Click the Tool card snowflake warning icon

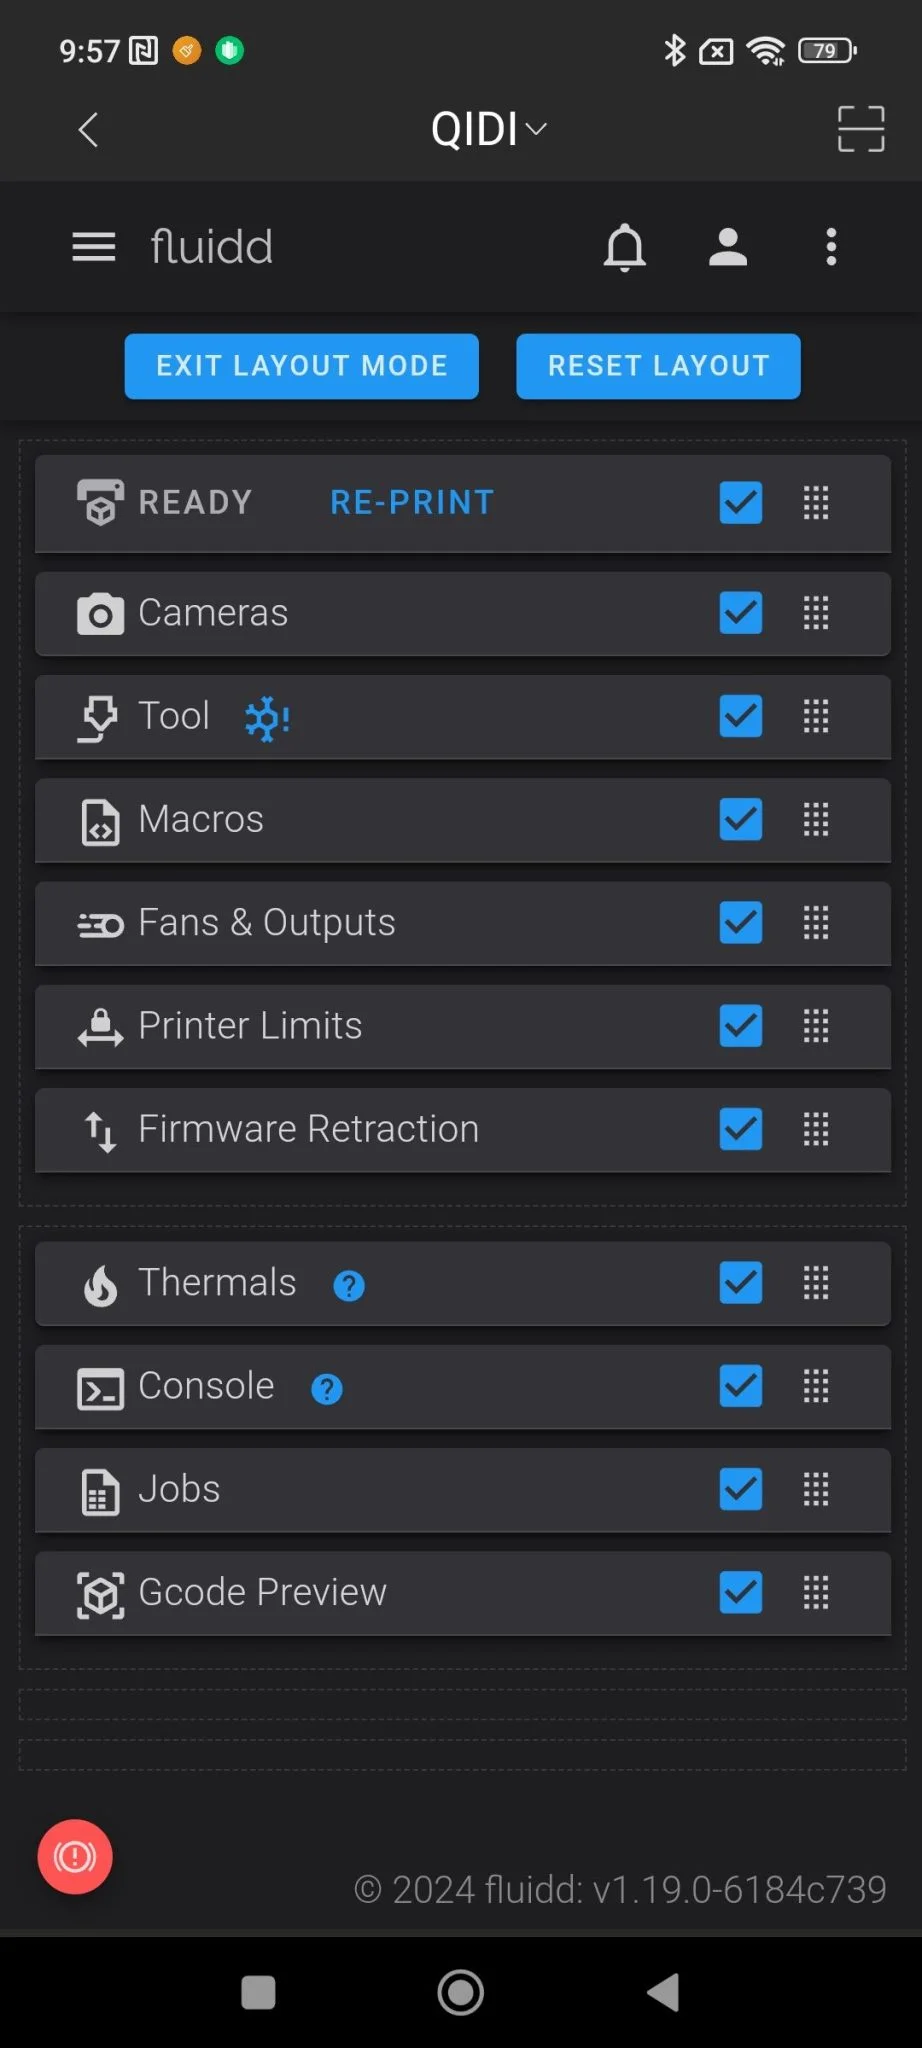click(x=268, y=719)
